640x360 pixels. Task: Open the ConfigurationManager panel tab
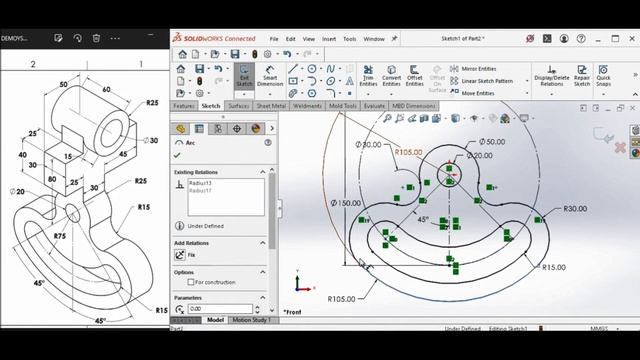(x=218, y=129)
